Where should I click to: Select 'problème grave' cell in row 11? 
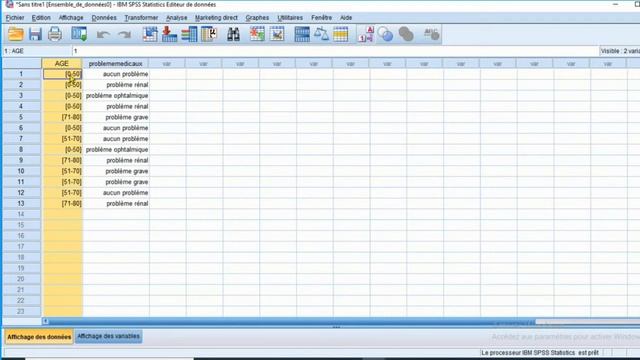coord(116,182)
